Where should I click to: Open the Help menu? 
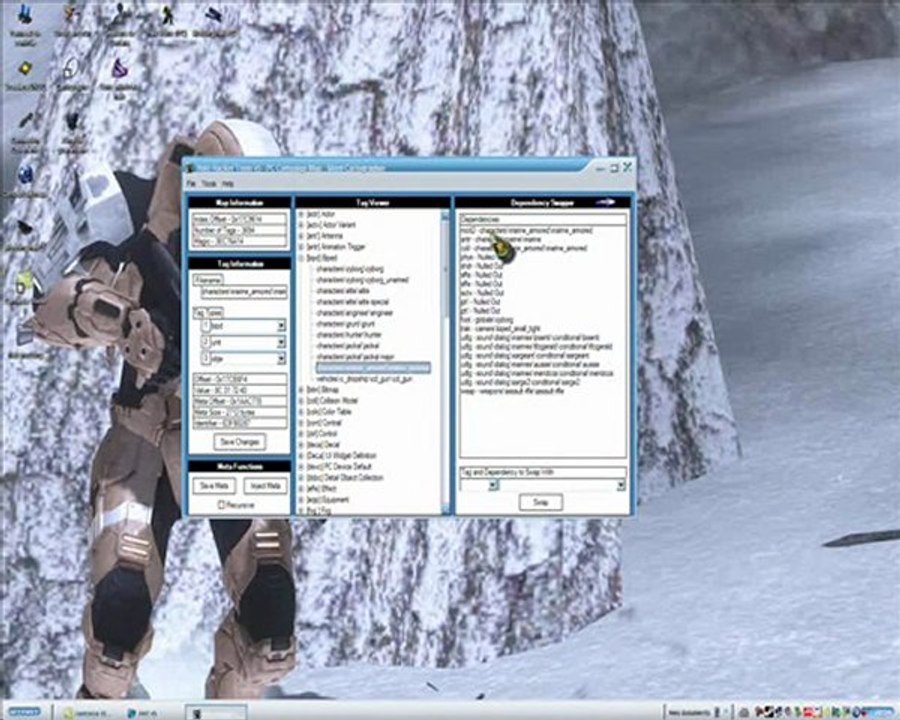tap(228, 184)
